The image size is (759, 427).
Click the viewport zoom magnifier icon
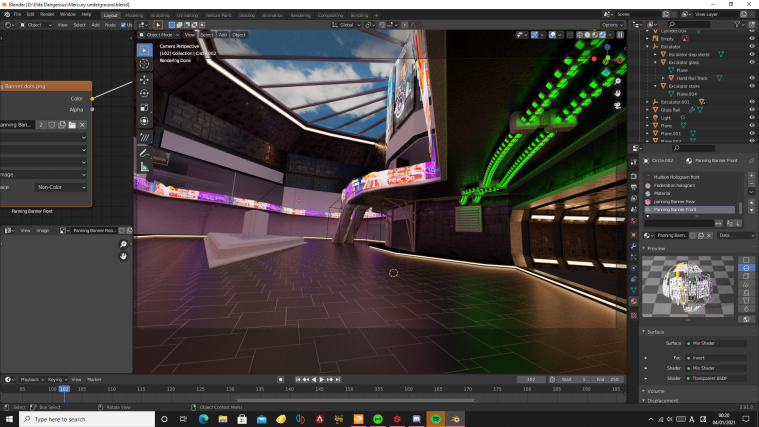point(618,81)
